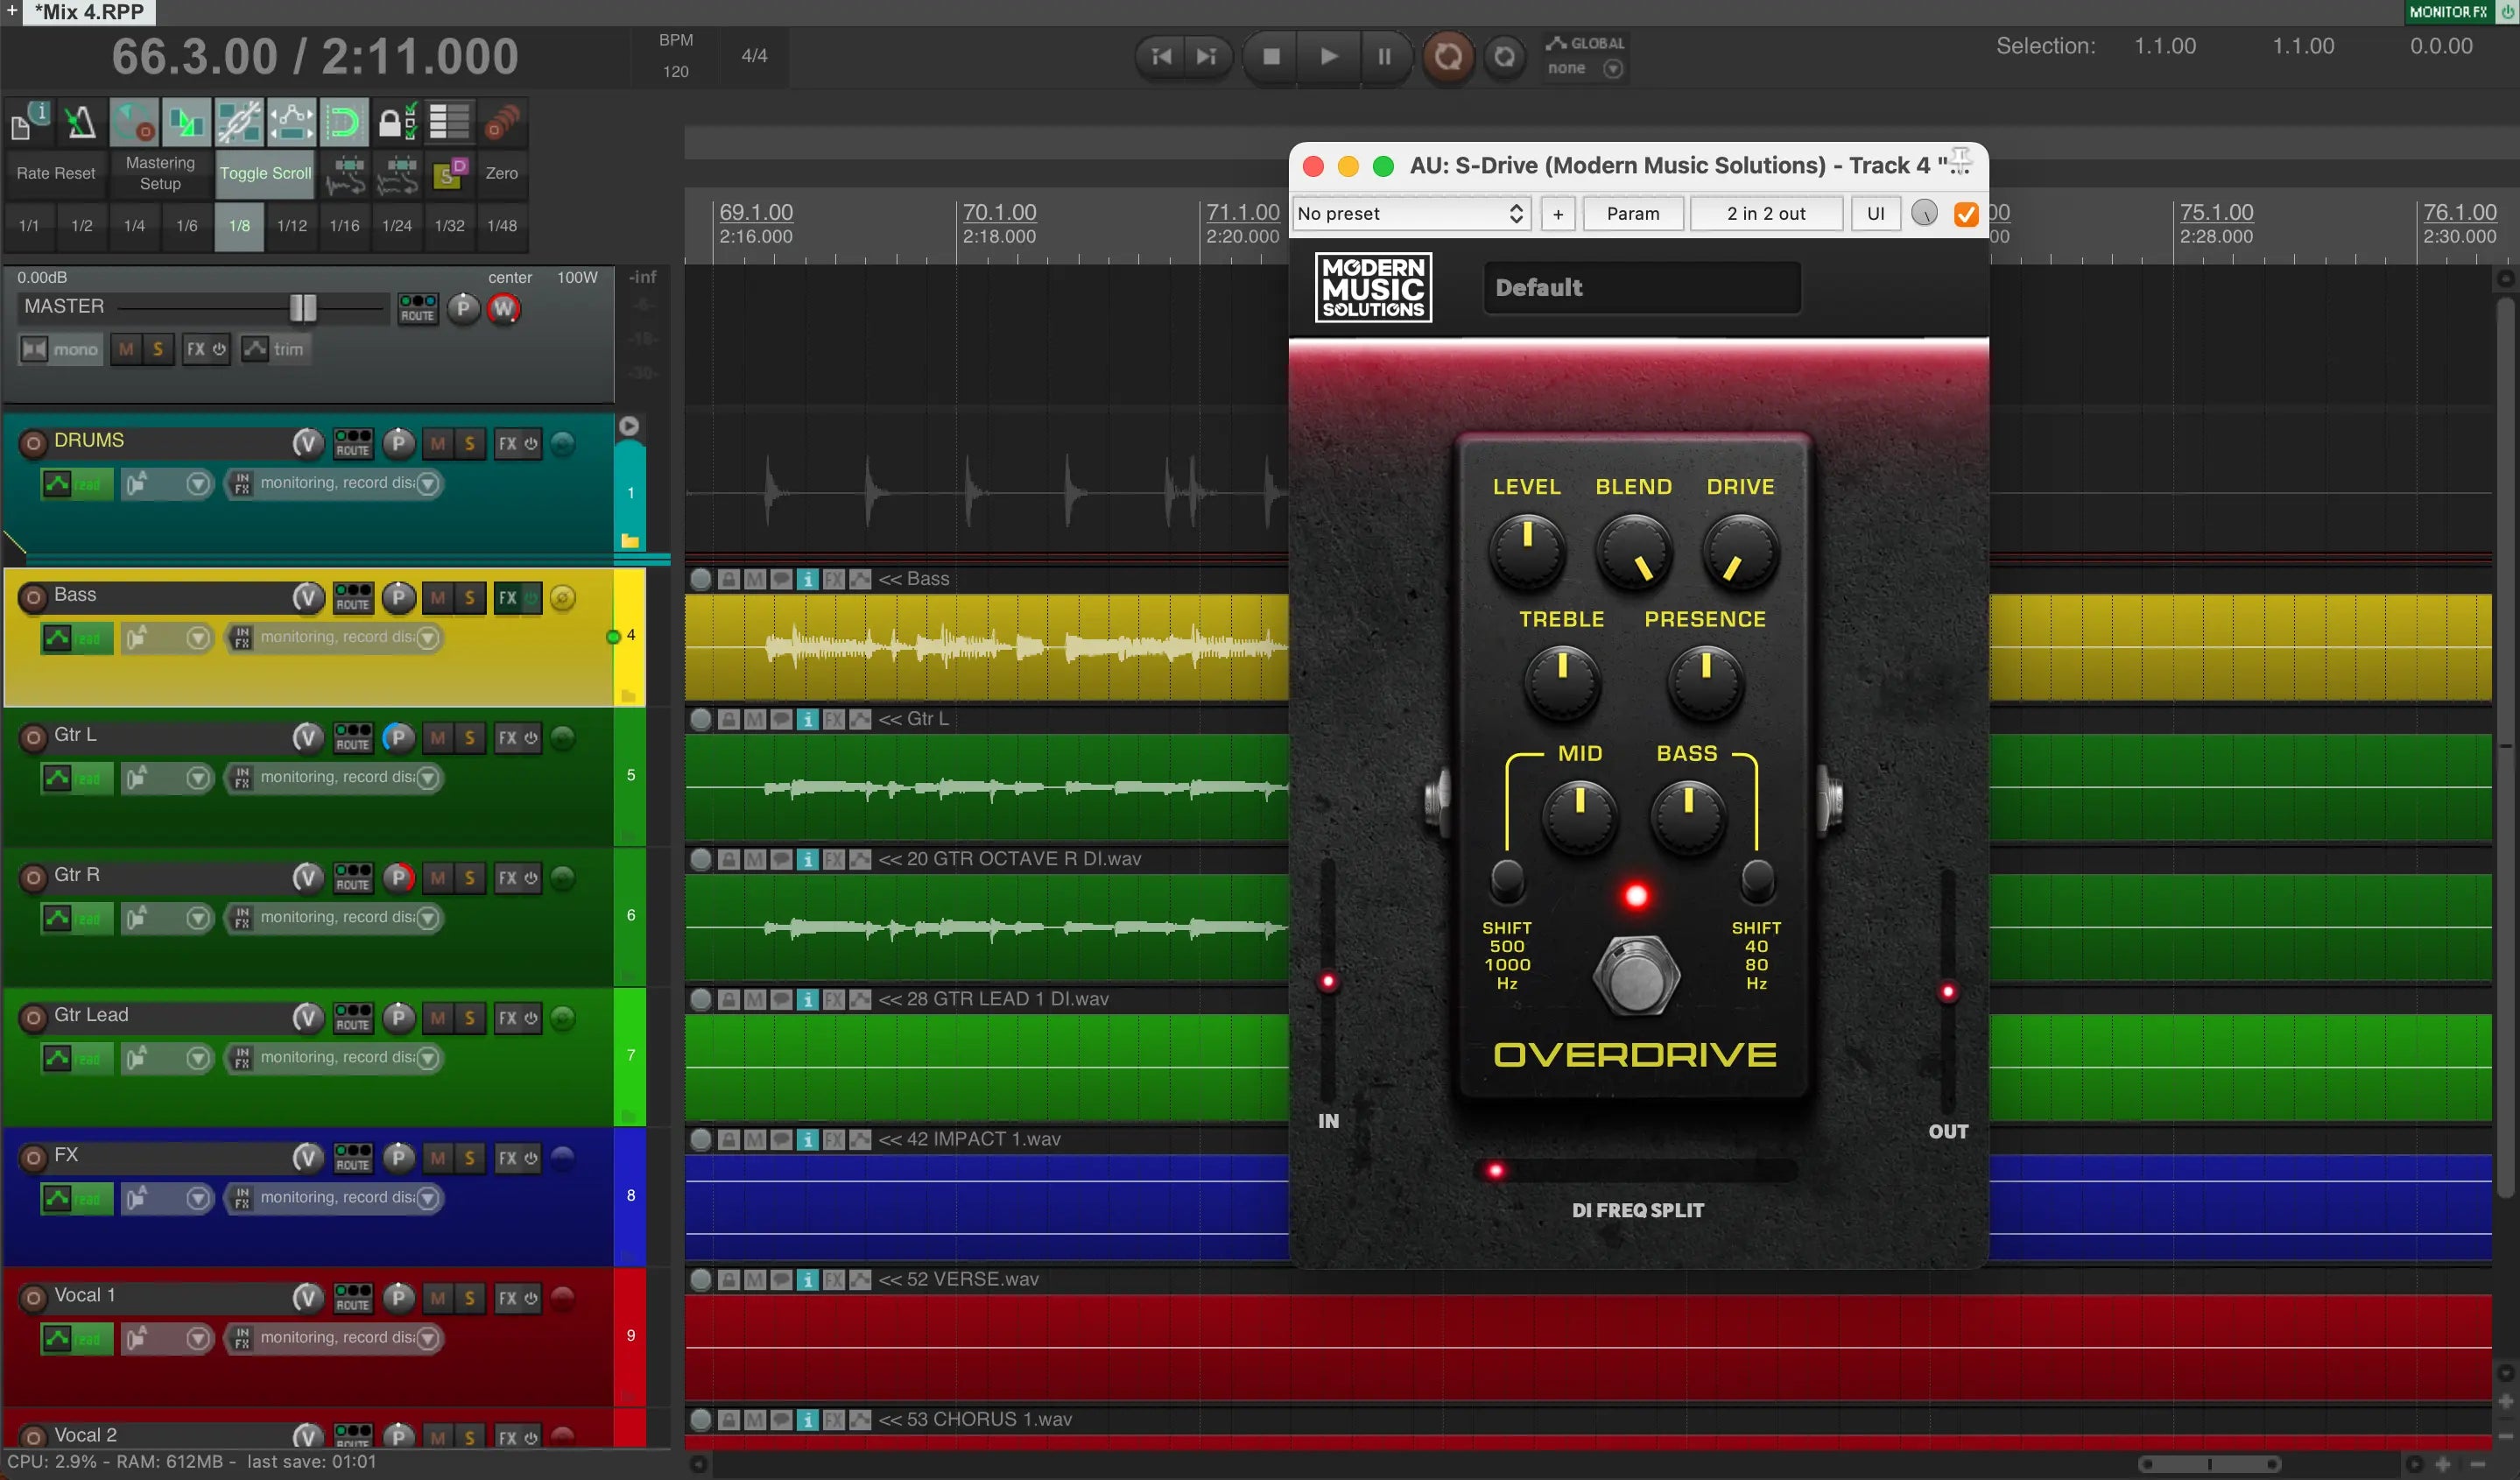Click the PRESENCE knob on S-Drive plugin

(1703, 679)
